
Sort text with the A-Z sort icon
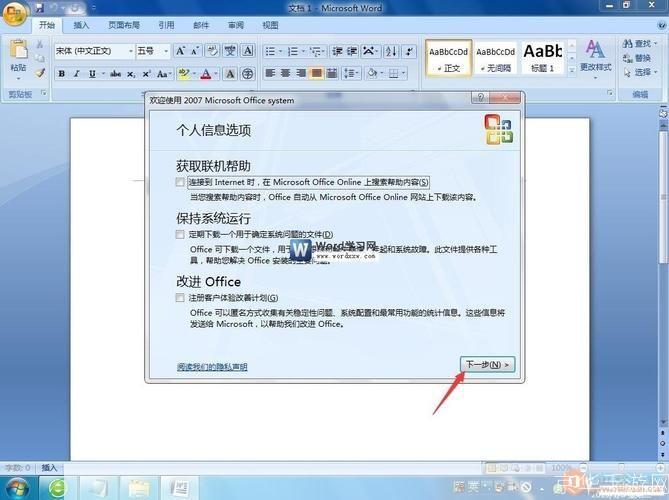391,52
